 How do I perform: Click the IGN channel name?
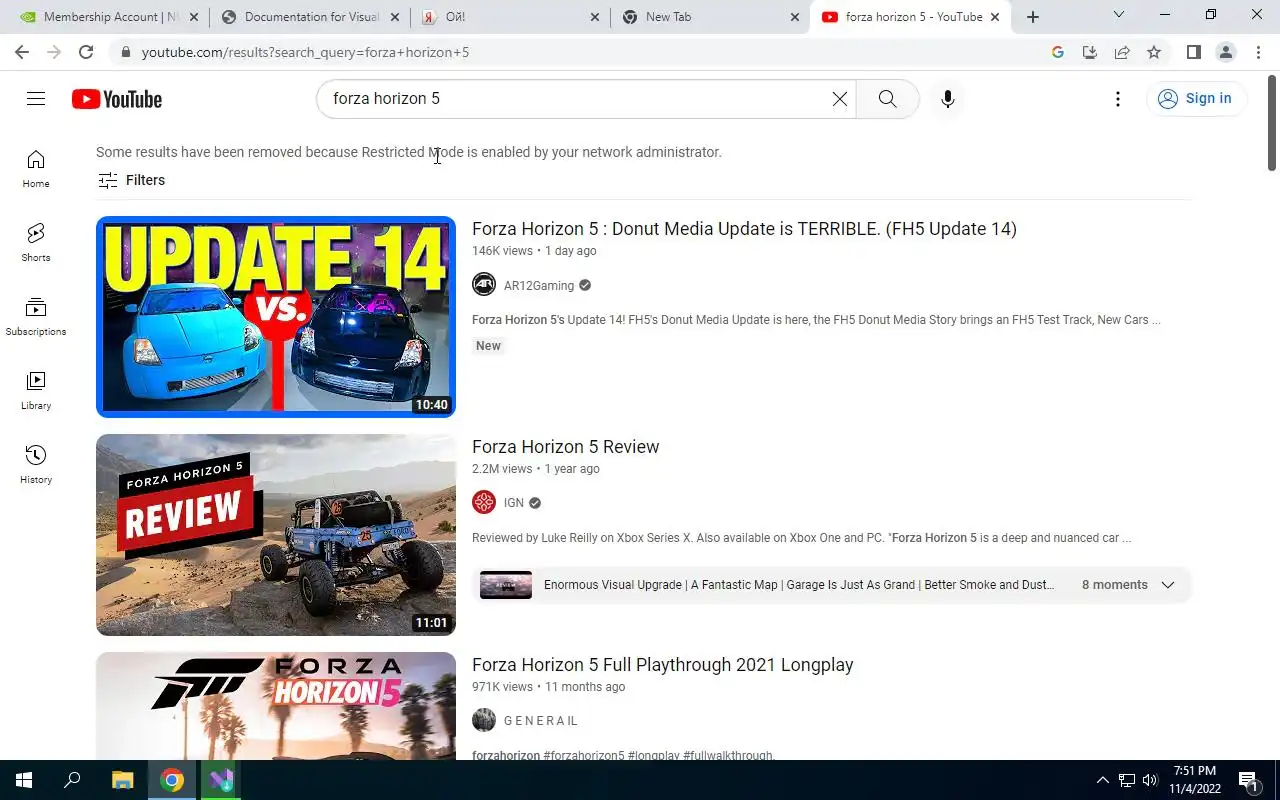513,503
